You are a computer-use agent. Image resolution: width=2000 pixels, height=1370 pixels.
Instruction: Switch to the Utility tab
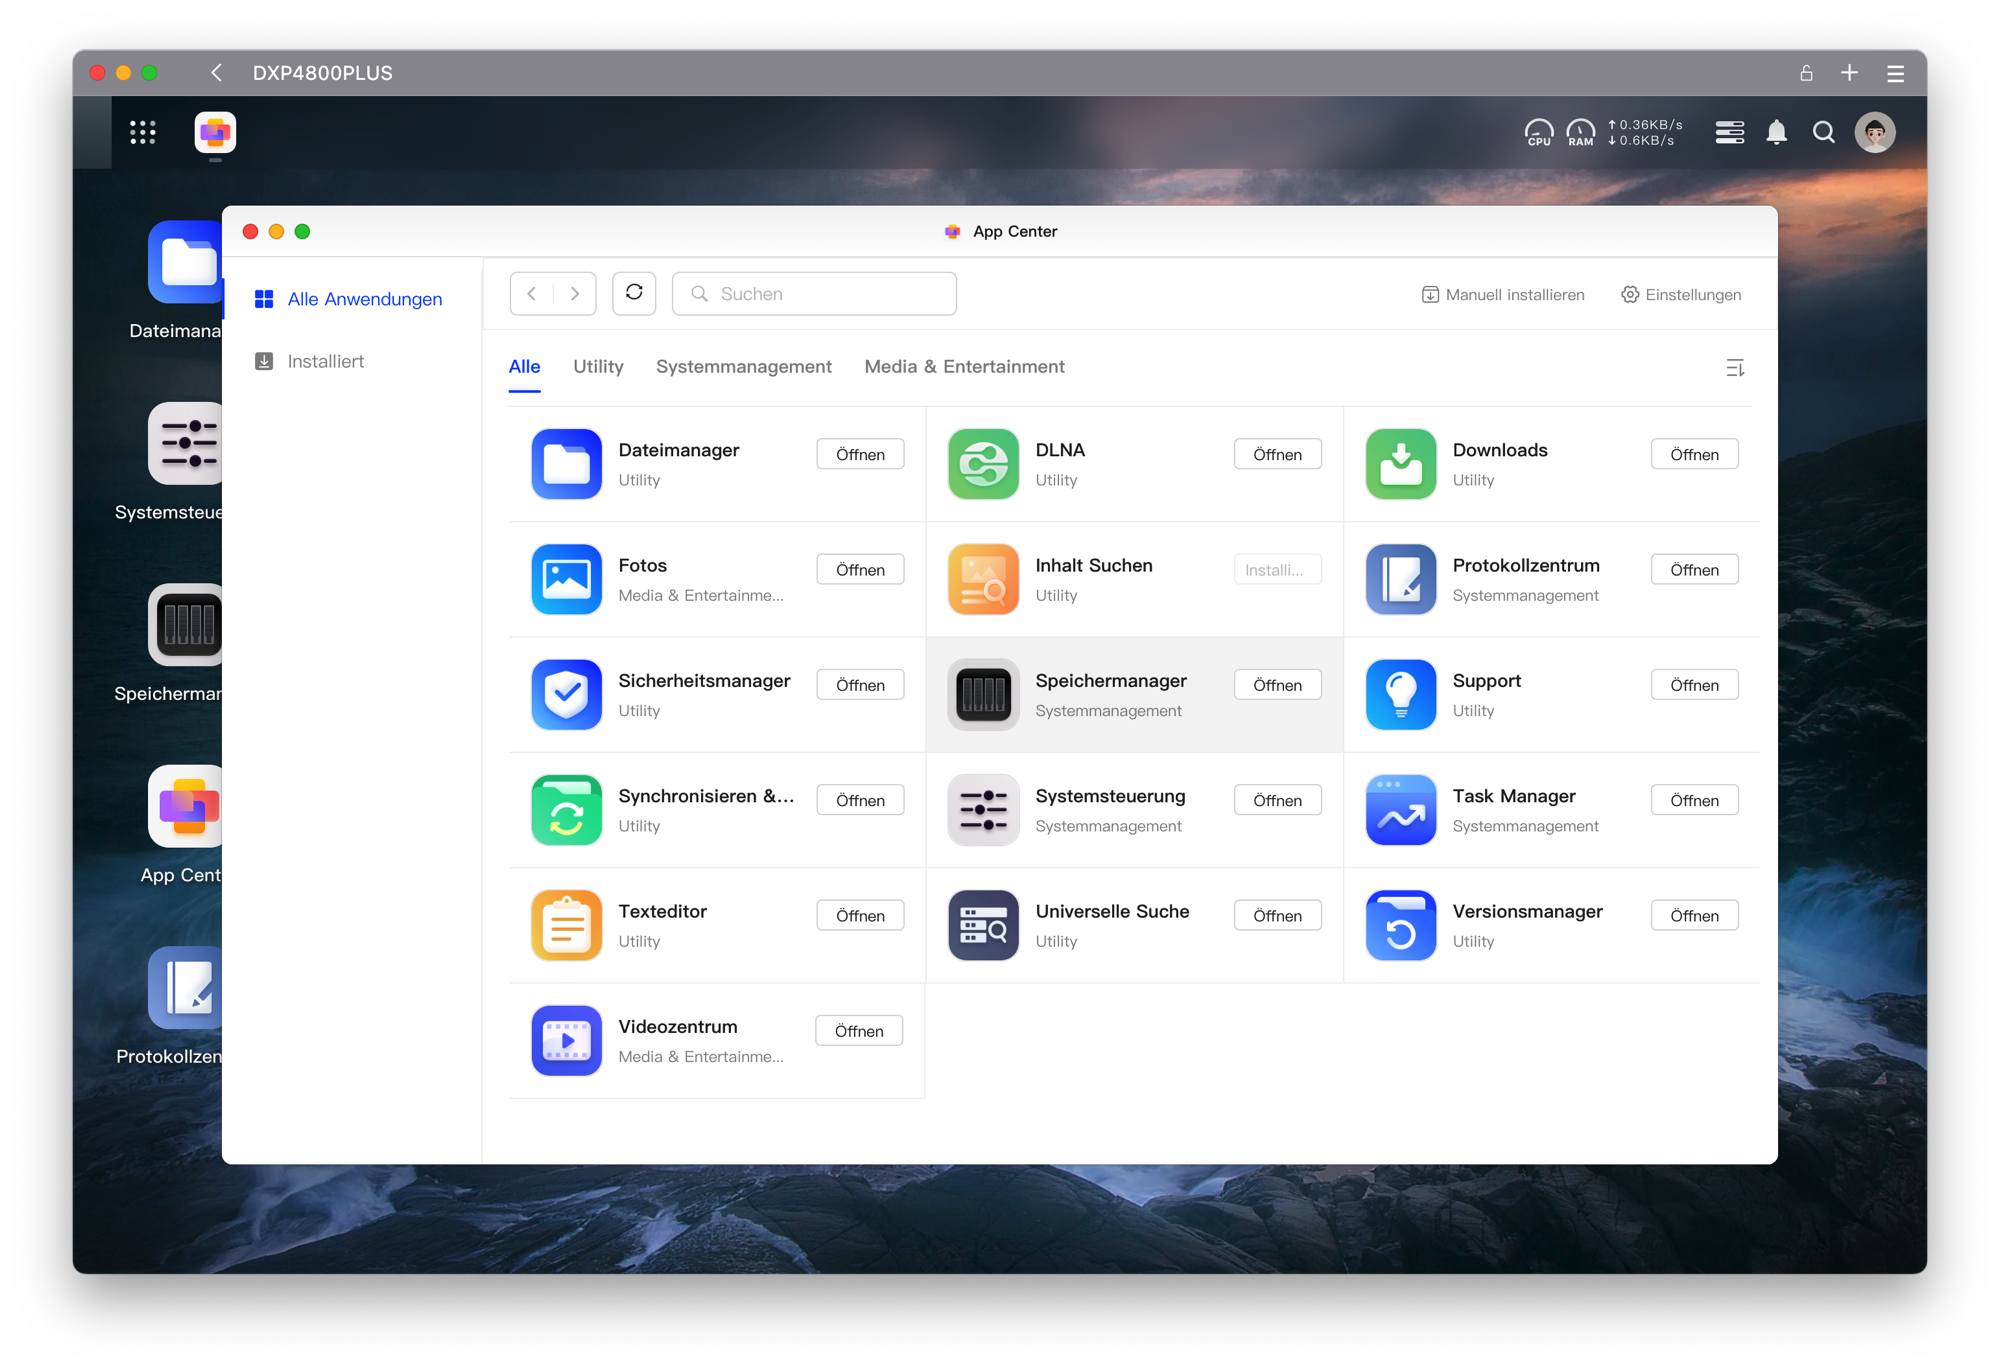coord(598,366)
